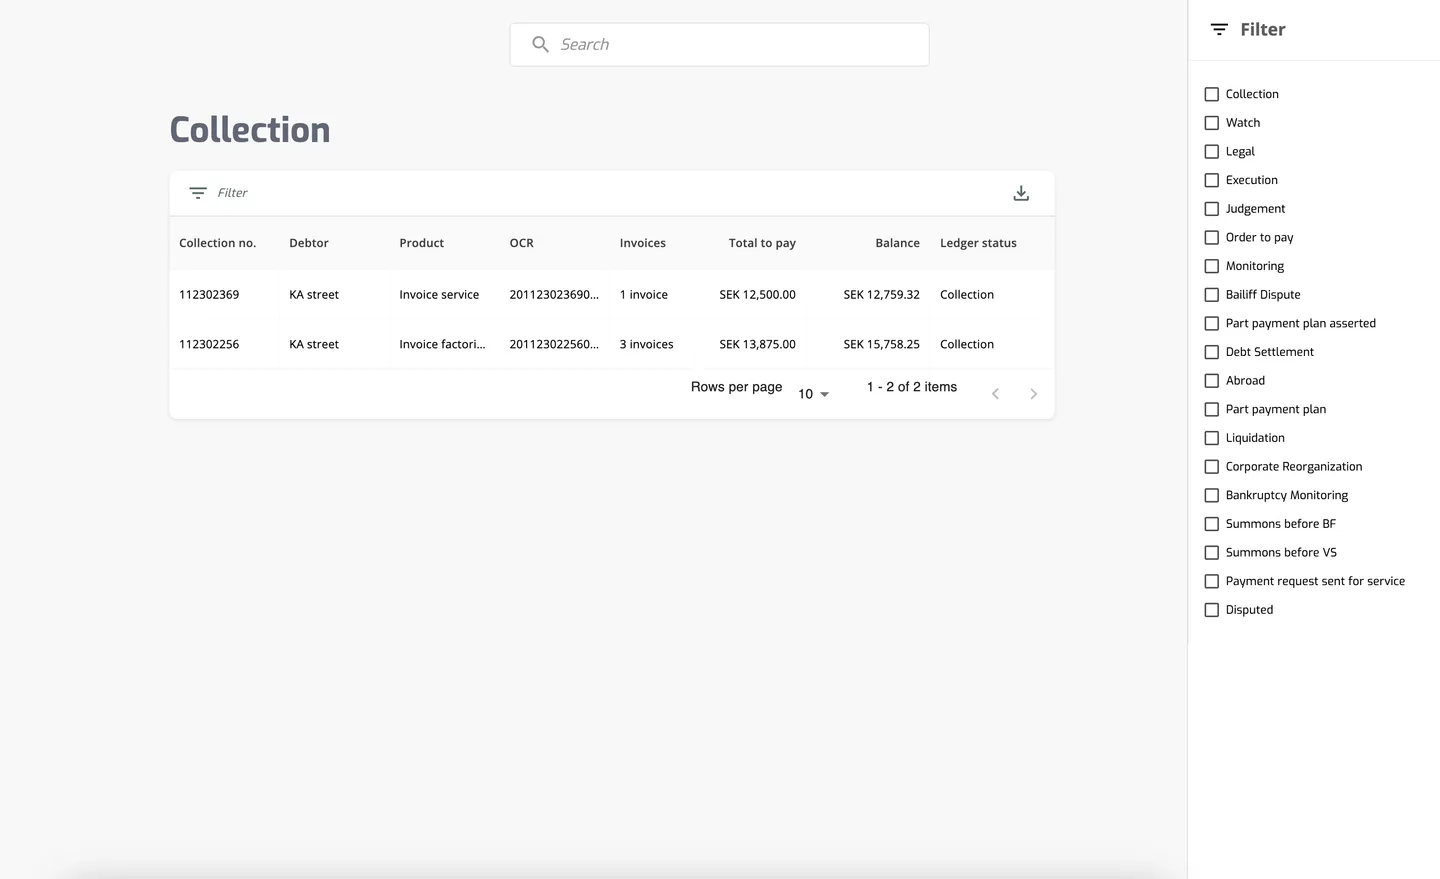This screenshot has width=1440, height=879.
Task: Click the filter icon in the right panel header
Action: 1219,30
